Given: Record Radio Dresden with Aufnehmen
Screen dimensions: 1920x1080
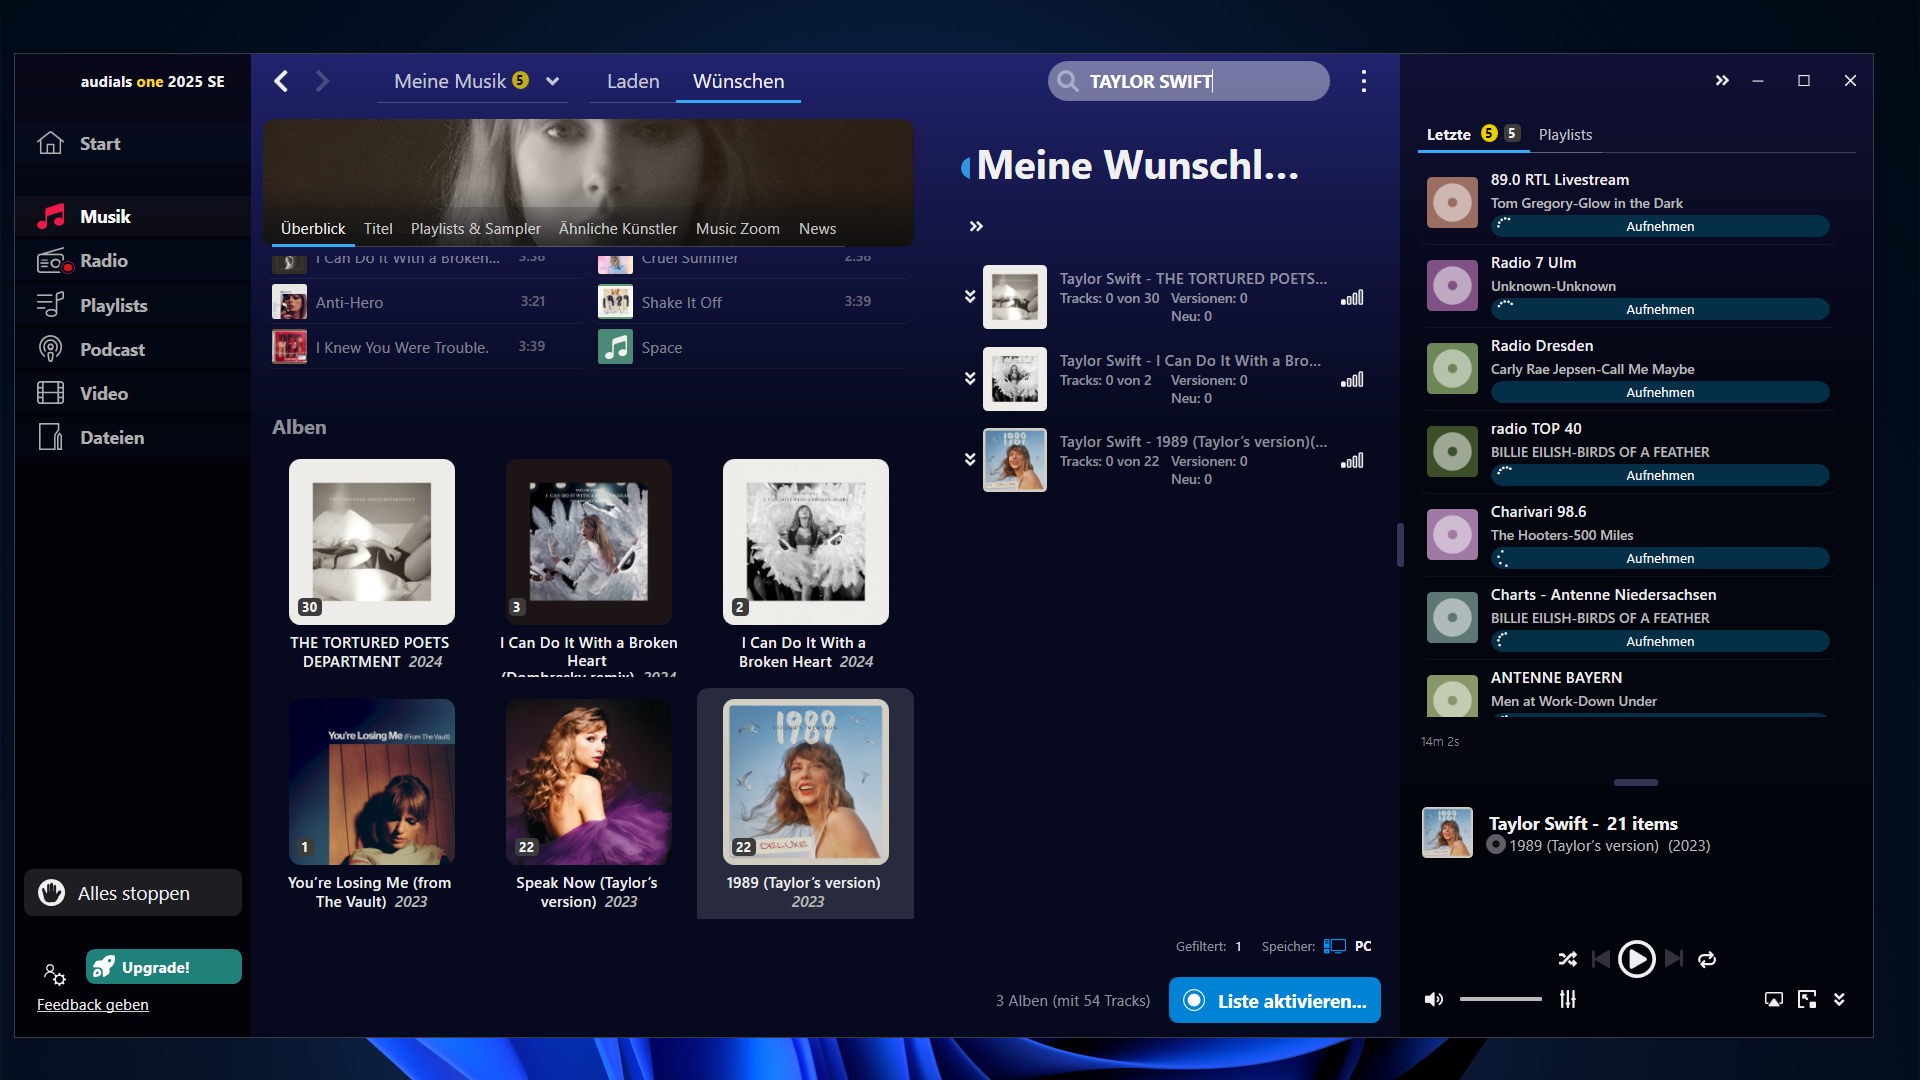Looking at the screenshot, I should [1660, 393].
